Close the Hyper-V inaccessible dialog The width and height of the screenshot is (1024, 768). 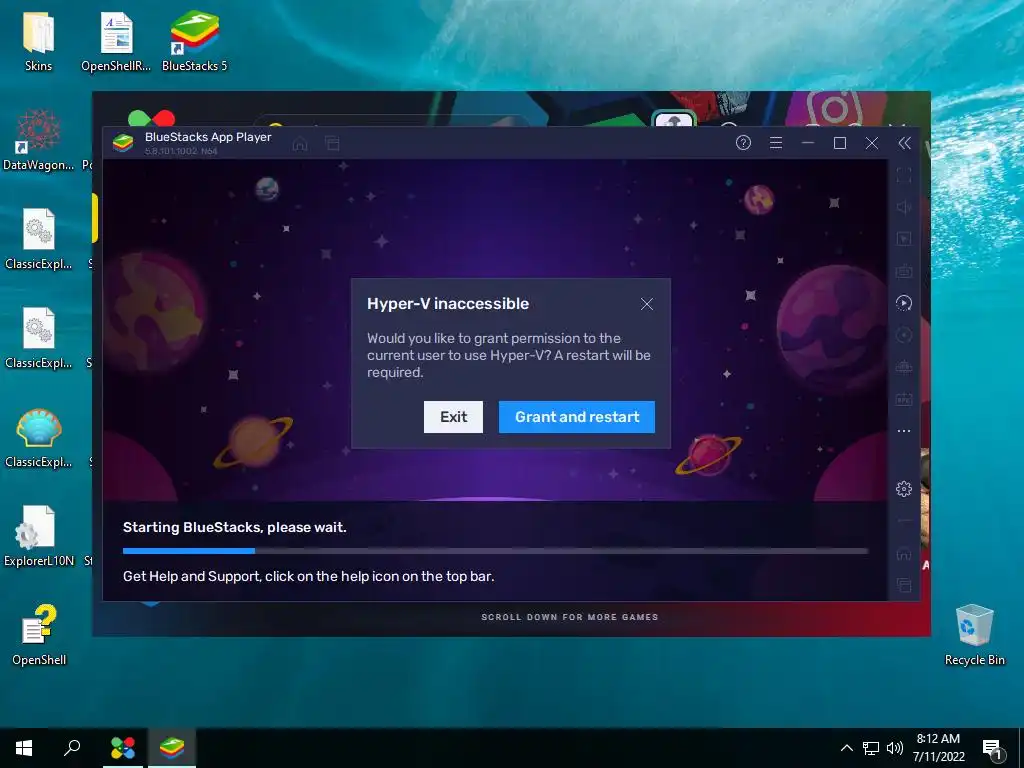pos(647,304)
